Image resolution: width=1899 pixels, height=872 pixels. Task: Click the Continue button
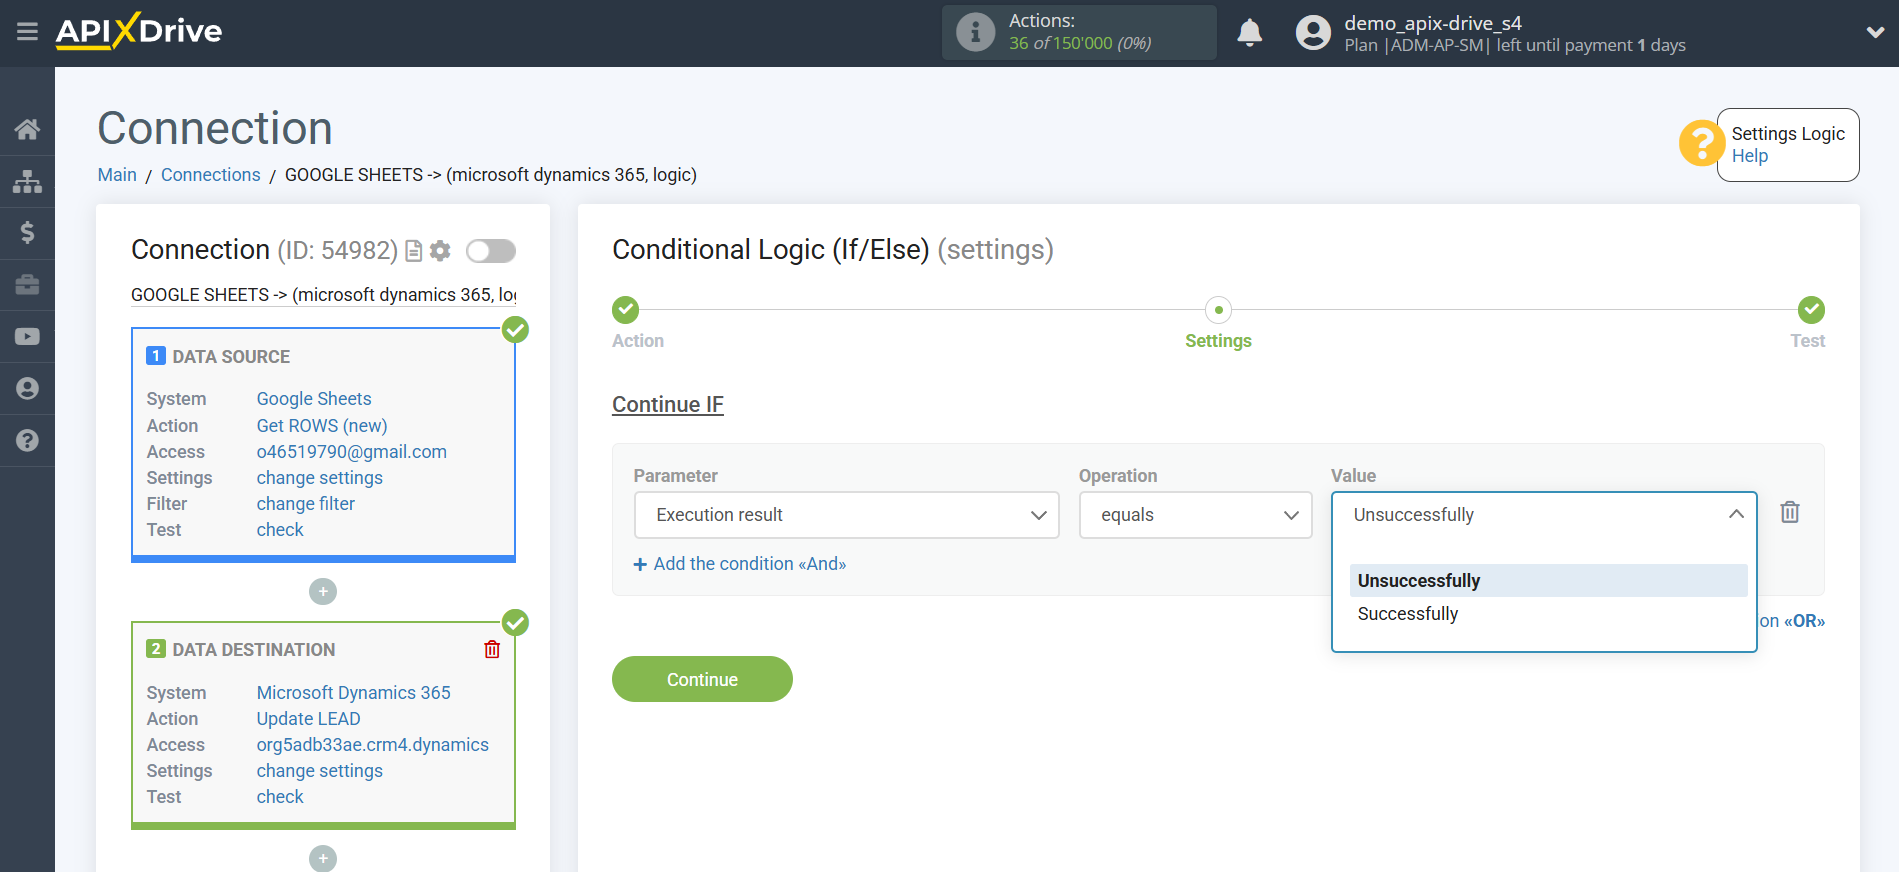[702, 679]
